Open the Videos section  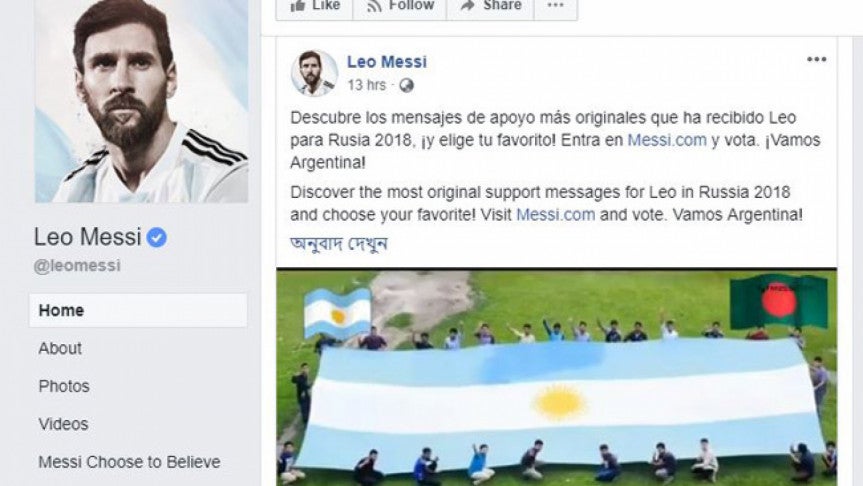click(x=63, y=424)
